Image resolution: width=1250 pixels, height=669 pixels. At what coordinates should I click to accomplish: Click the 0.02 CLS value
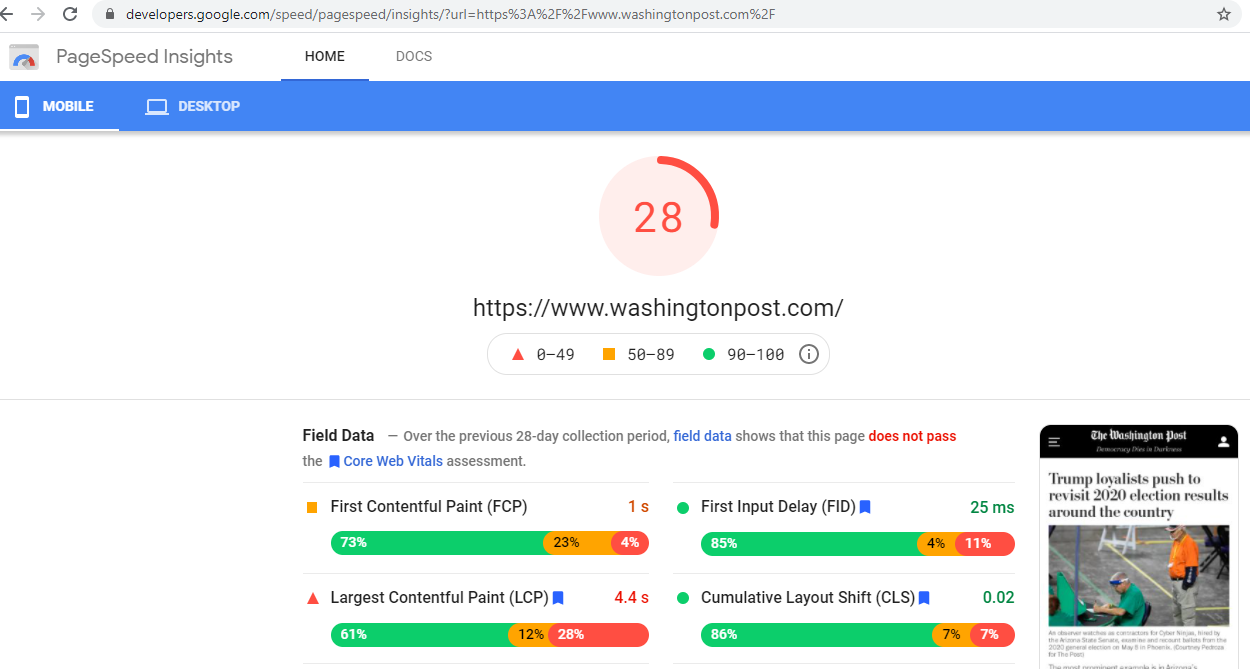tap(998, 598)
